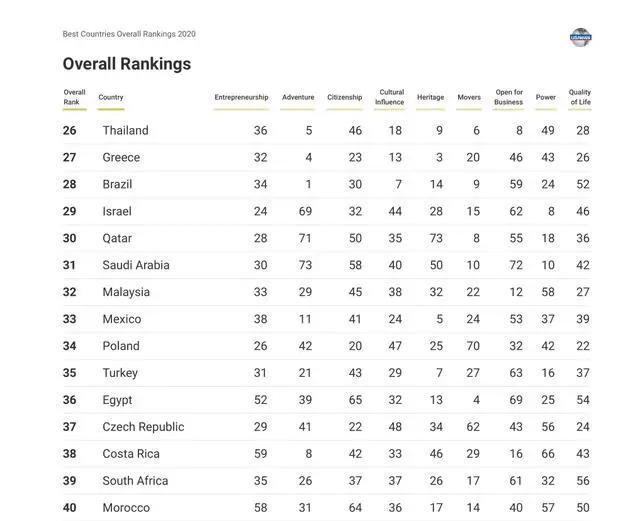Sort by Overall Rank column header
640x521 pixels.
pos(74,97)
